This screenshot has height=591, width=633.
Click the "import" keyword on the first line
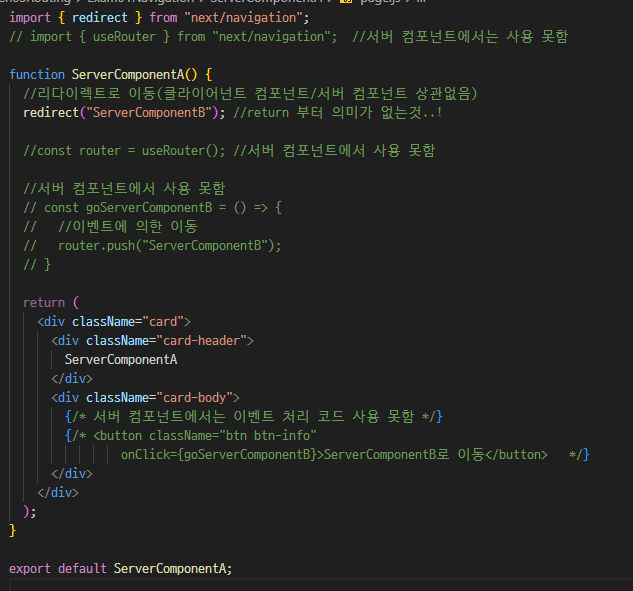(30, 18)
